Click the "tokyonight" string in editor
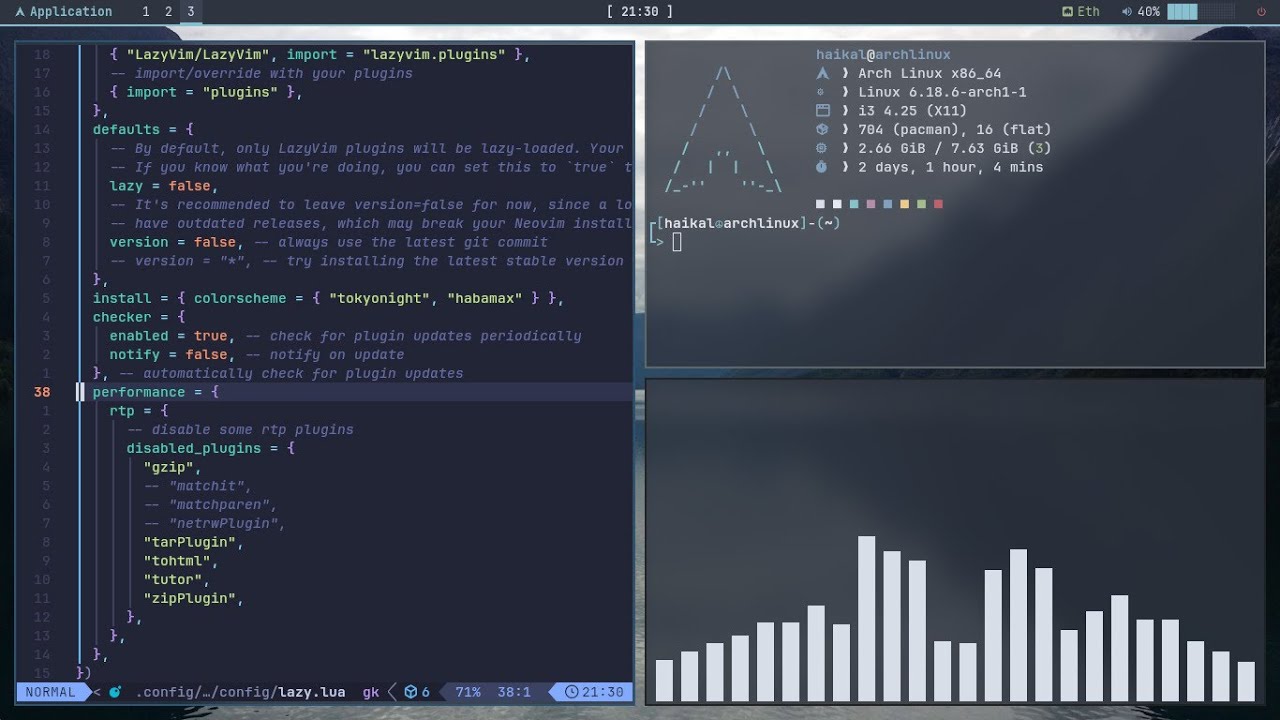Viewport: 1280px width, 720px height. click(379, 298)
